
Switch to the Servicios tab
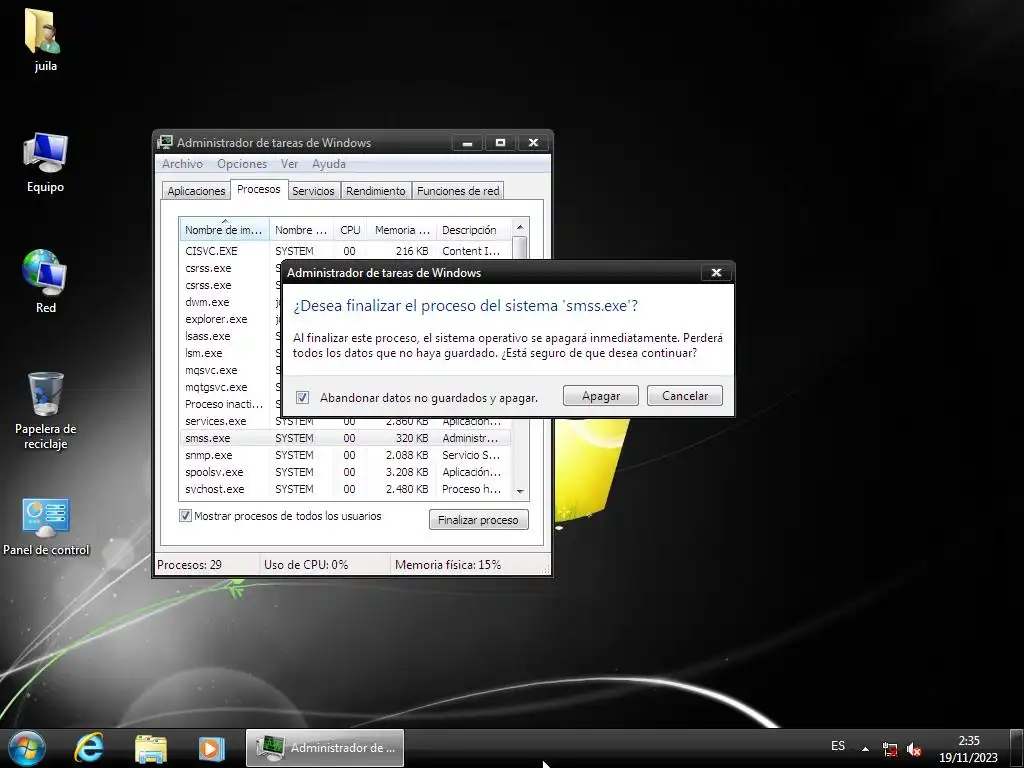click(313, 191)
